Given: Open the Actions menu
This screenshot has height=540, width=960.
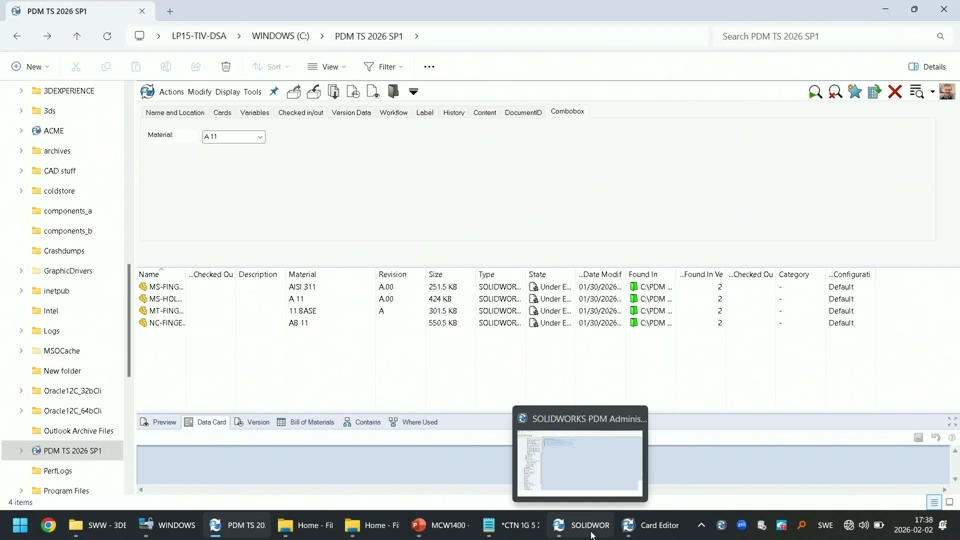Looking at the screenshot, I should [x=171, y=92].
